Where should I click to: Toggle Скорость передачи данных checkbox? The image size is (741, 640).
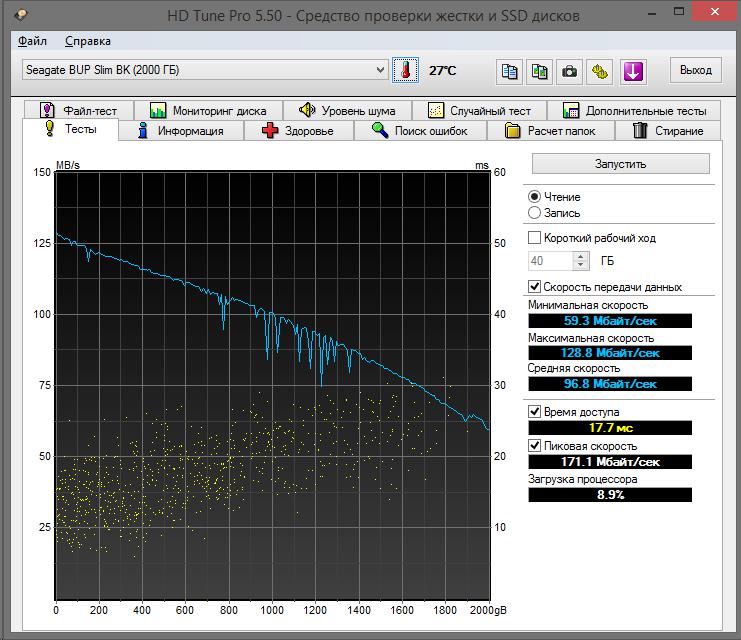(x=534, y=286)
